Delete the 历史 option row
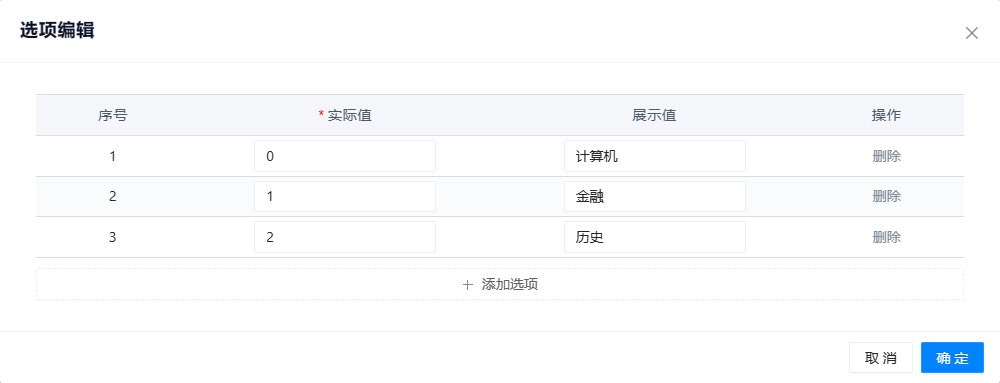This screenshot has width=1000, height=383. [x=886, y=237]
